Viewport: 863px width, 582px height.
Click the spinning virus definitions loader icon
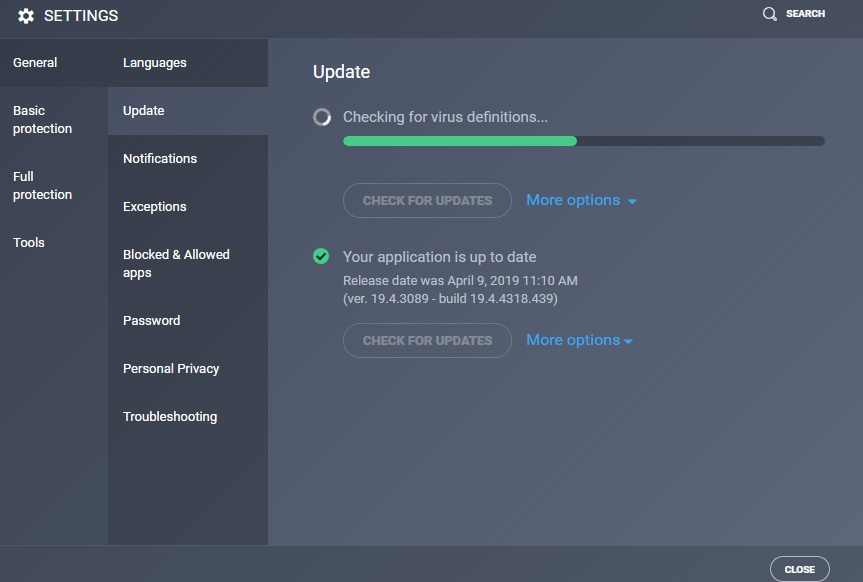[322, 117]
